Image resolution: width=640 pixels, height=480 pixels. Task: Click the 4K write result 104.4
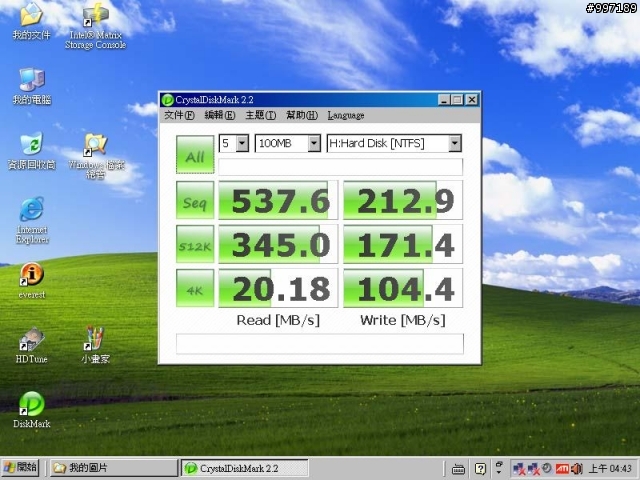tap(403, 288)
